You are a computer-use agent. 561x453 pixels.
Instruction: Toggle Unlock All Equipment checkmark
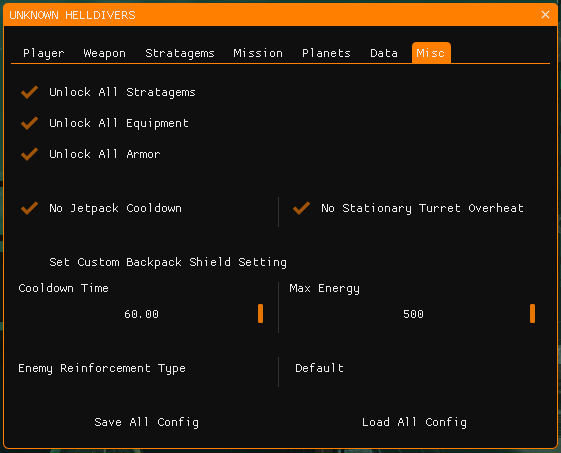tap(29, 123)
